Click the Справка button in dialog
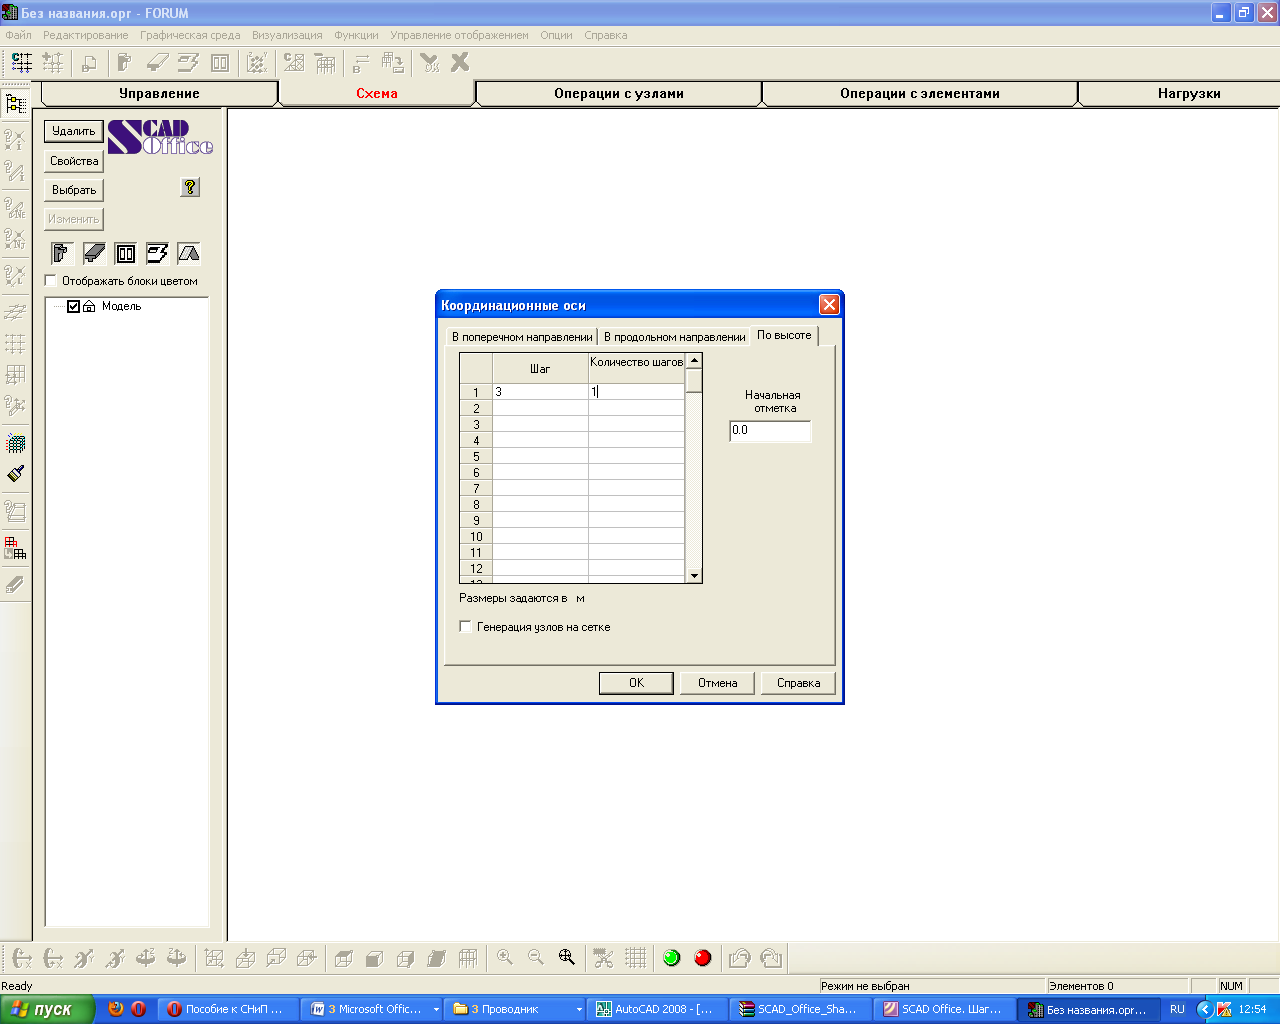The width and height of the screenshot is (1280, 1024). (x=798, y=683)
